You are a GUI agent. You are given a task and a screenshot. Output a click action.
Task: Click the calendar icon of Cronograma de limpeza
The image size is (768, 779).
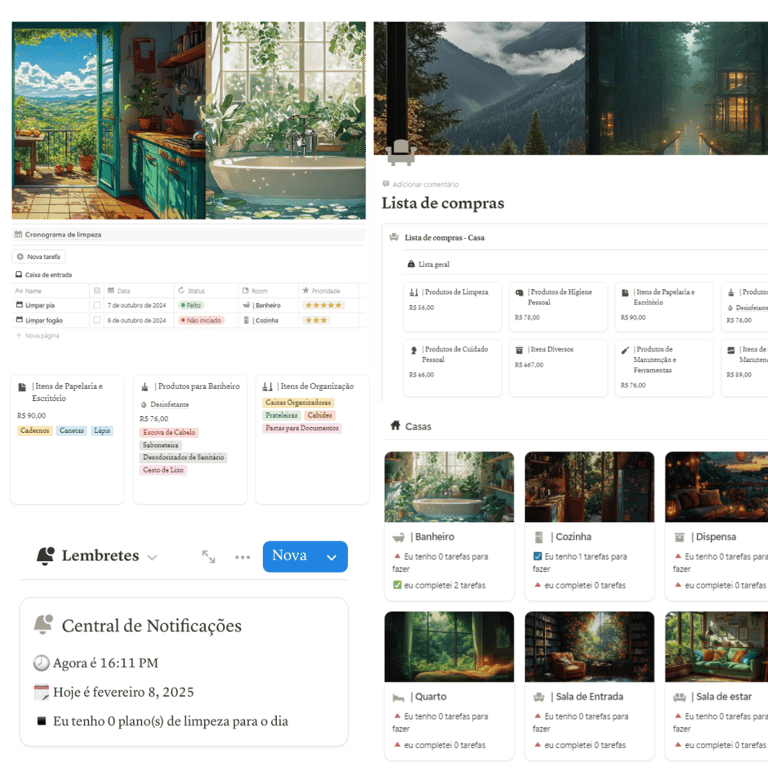point(18,234)
